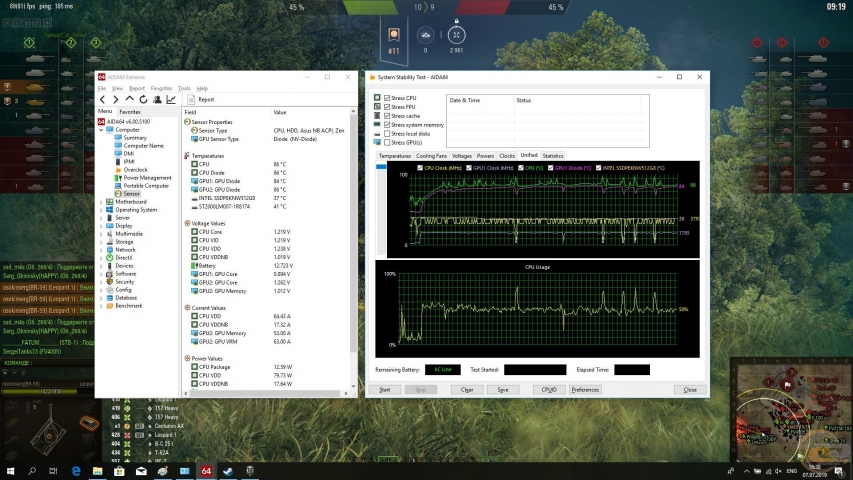Open File Explorer from taskbar
Viewport: 853px width, 480px height.
(x=97, y=471)
